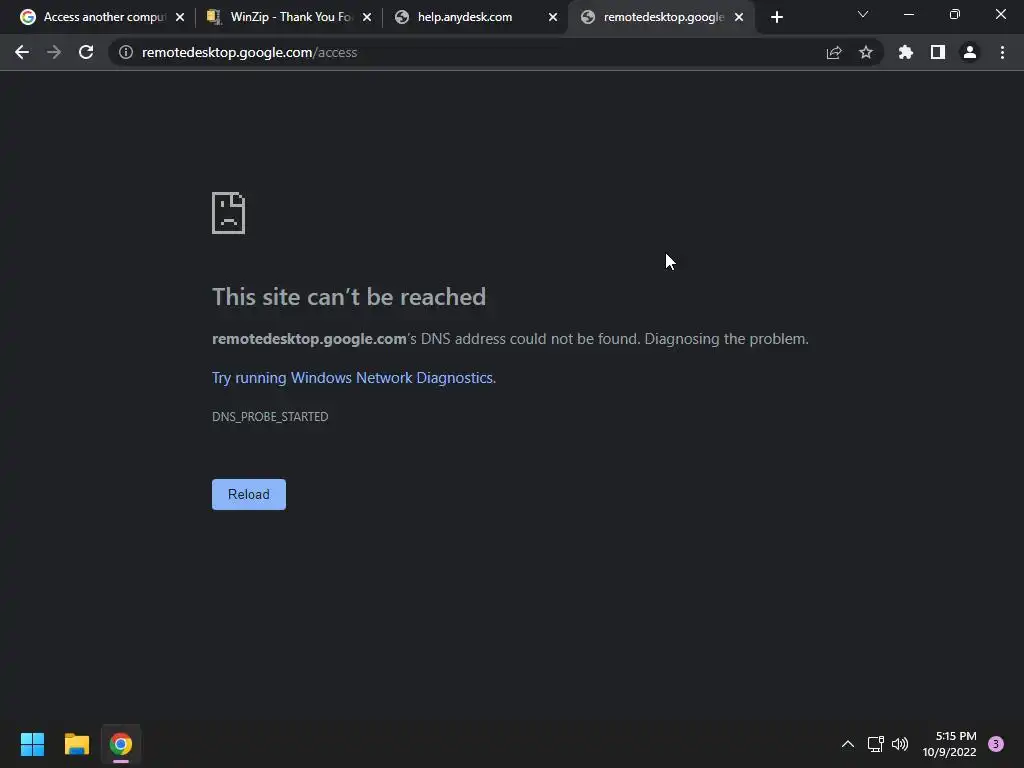Click the This site can't be reached heading
Screen dimensions: 1024x768
click(x=349, y=297)
